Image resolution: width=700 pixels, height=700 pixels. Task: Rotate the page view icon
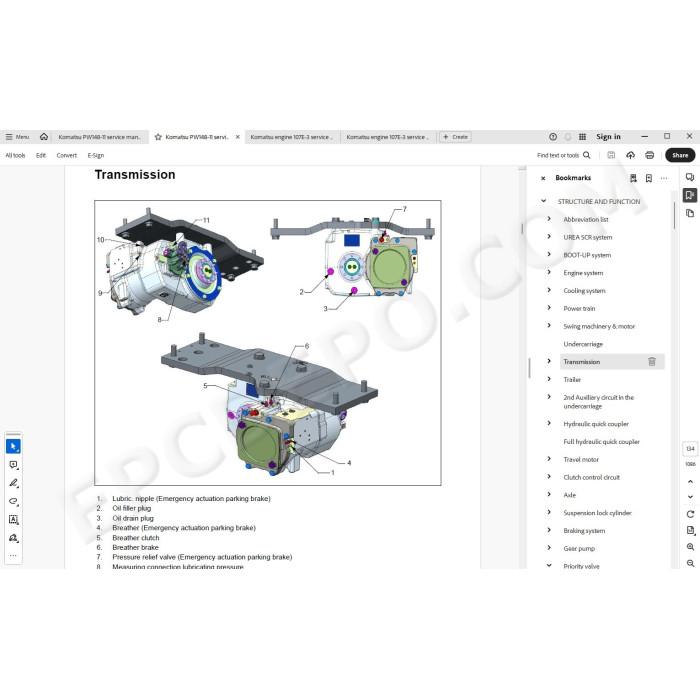(690, 514)
